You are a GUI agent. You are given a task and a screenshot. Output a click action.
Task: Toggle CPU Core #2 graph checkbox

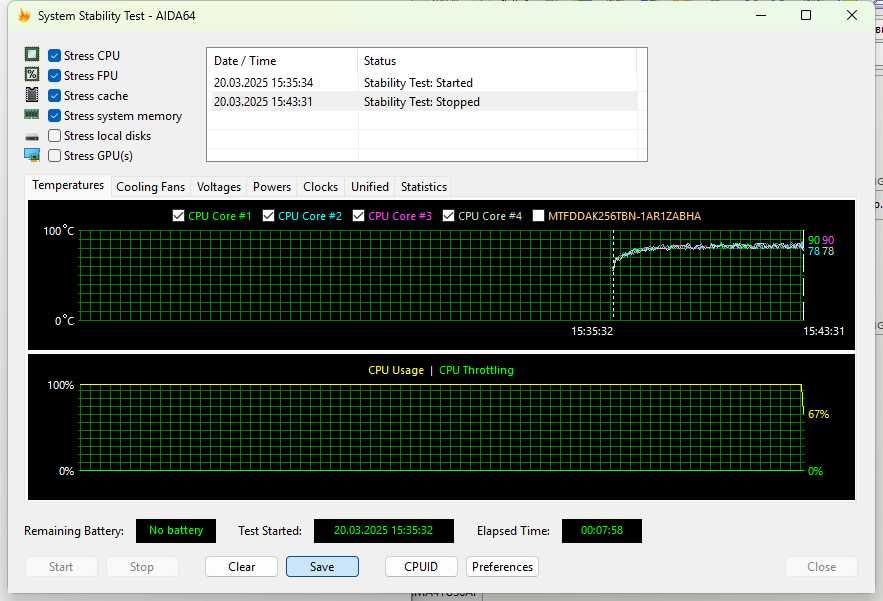tap(269, 216)
